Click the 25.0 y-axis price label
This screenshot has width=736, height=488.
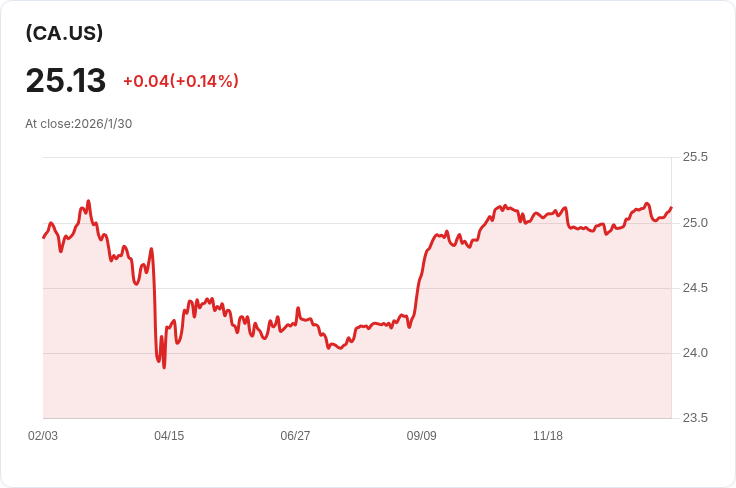(x=695, y=222)
